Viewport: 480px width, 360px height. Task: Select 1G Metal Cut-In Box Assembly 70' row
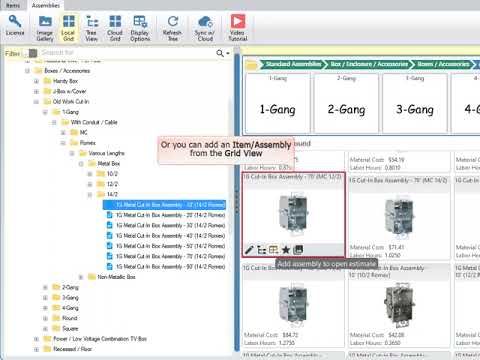166,256
